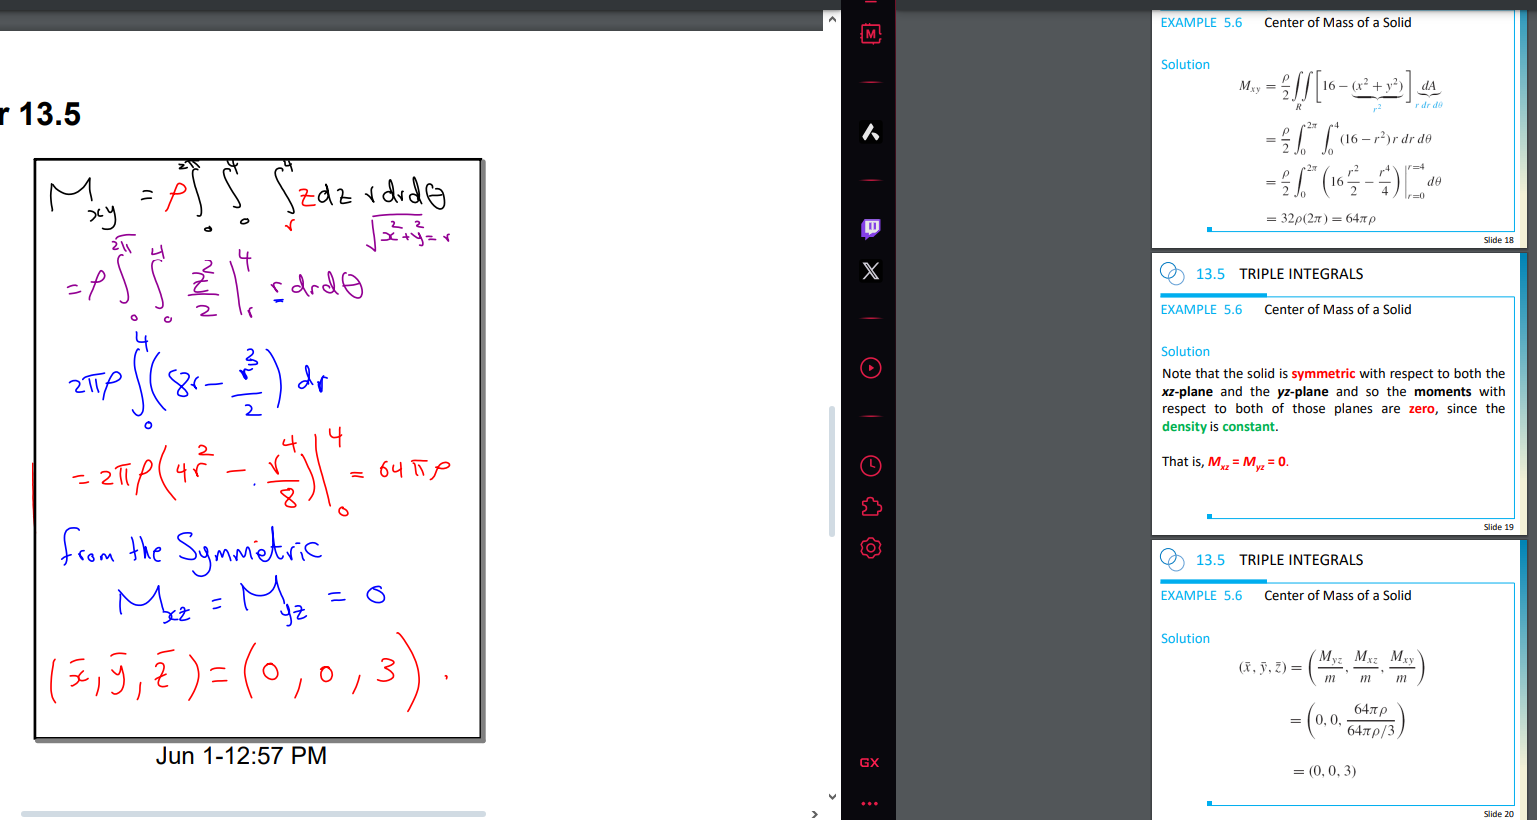The width and height of the screenshot is (1537, 820).
Task: Open the Extensions puzzle icon
Action: (871, 507)
